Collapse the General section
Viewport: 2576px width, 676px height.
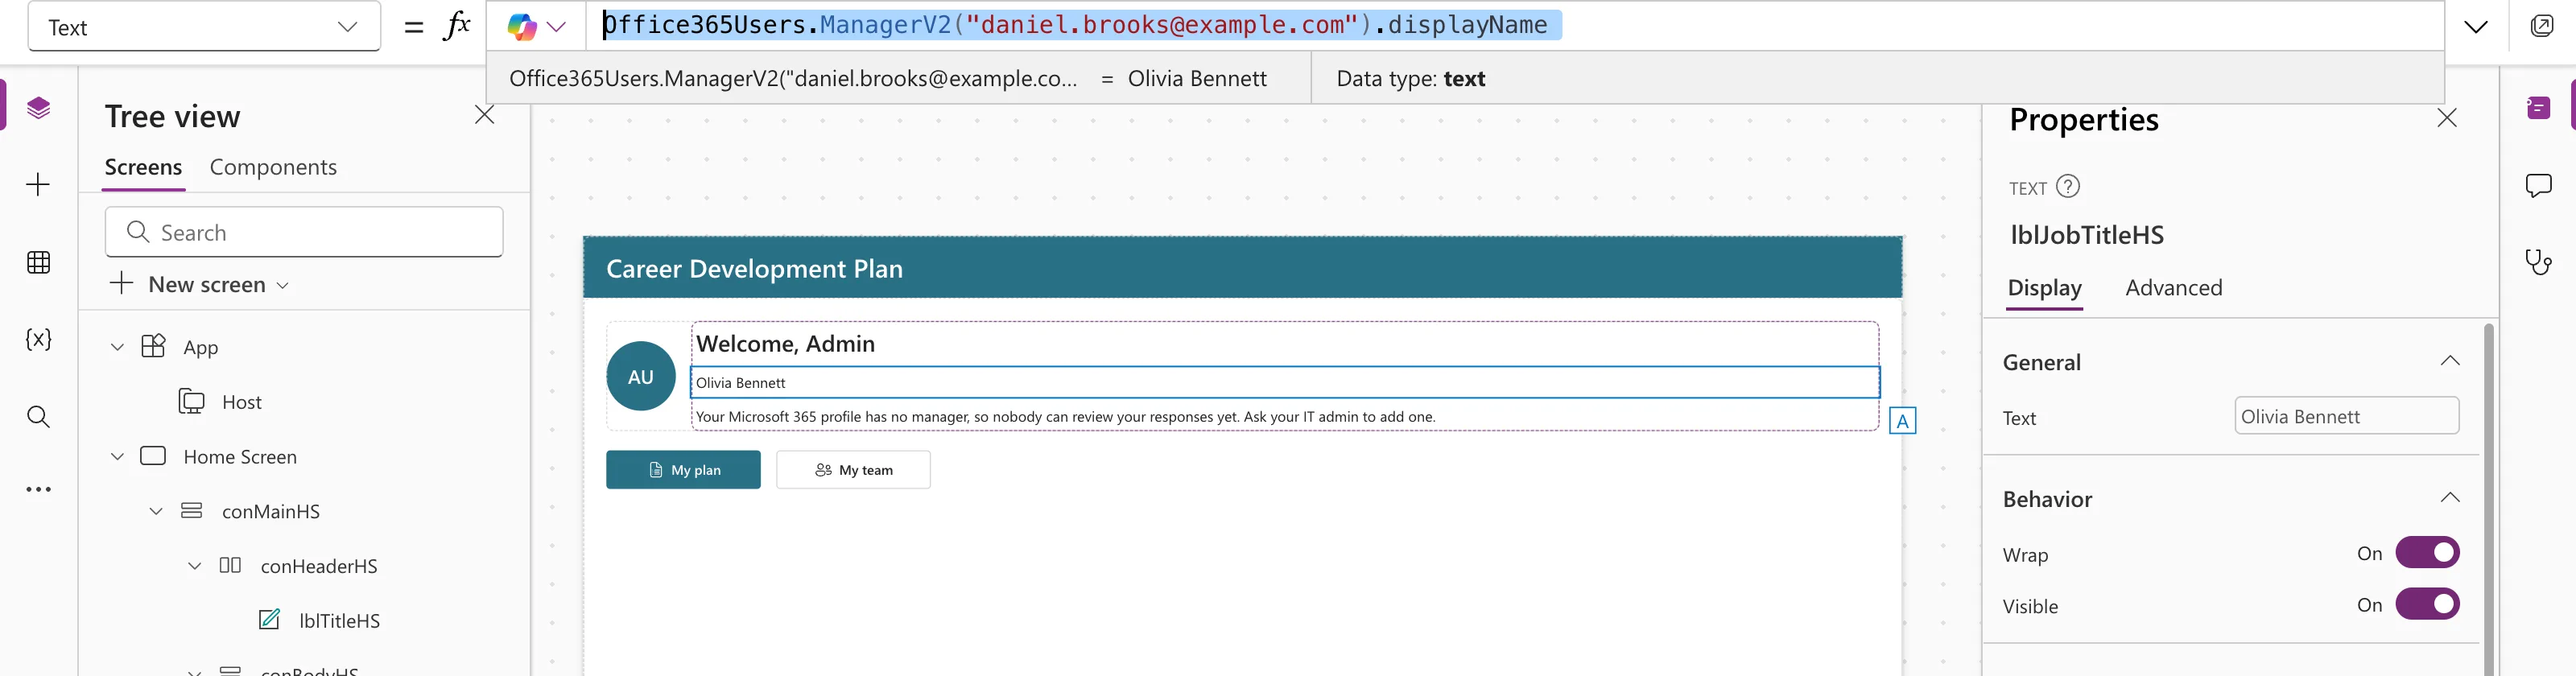click(x=2449, y=362)
